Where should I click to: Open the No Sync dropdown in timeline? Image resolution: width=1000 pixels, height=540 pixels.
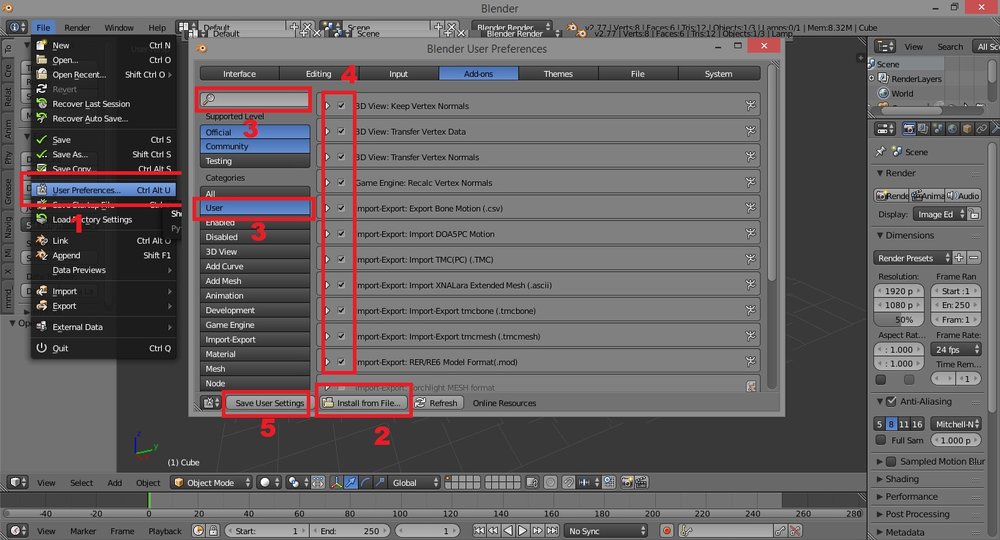pyautogui.click(x=606, y=530)
